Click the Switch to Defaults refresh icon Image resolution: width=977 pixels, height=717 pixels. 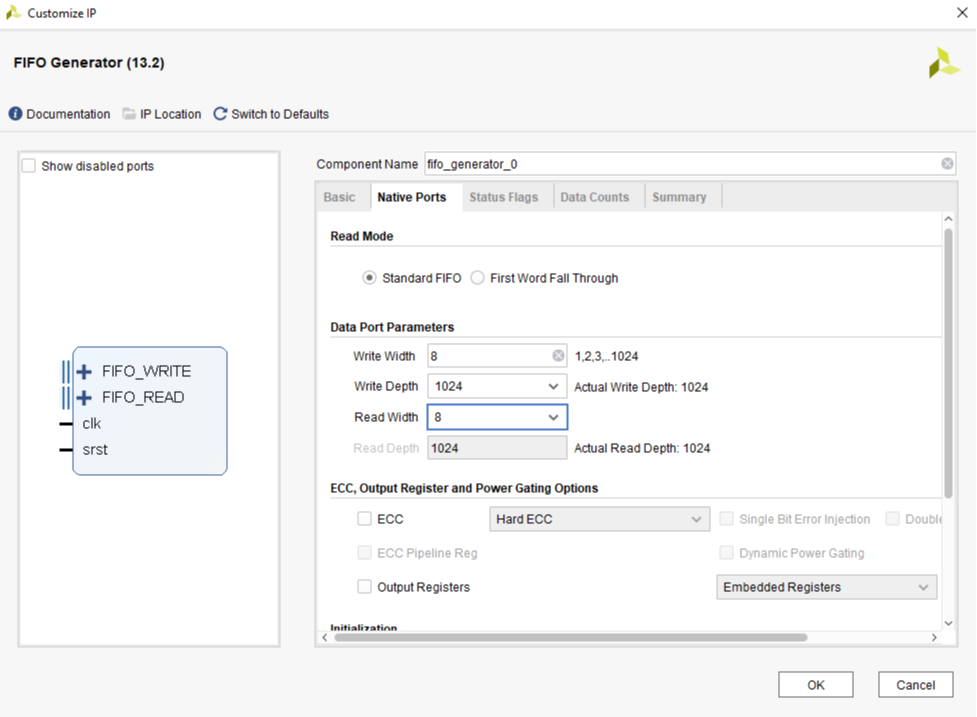pos(220,114)
